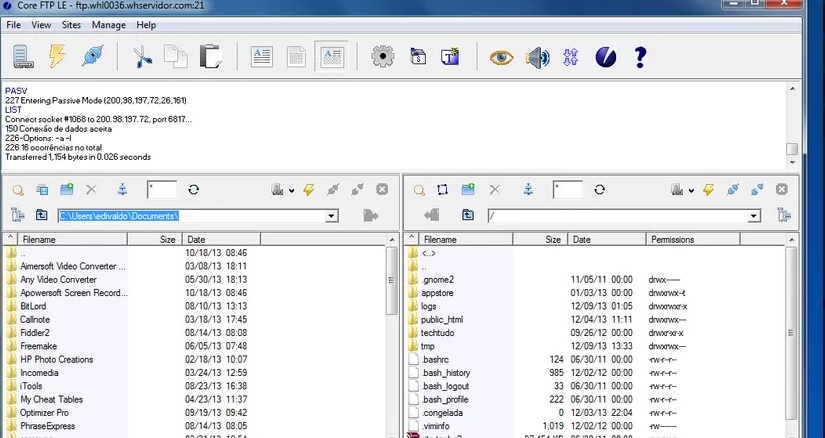
Task: Select the public_html remote folder
Action: [442, 320]
